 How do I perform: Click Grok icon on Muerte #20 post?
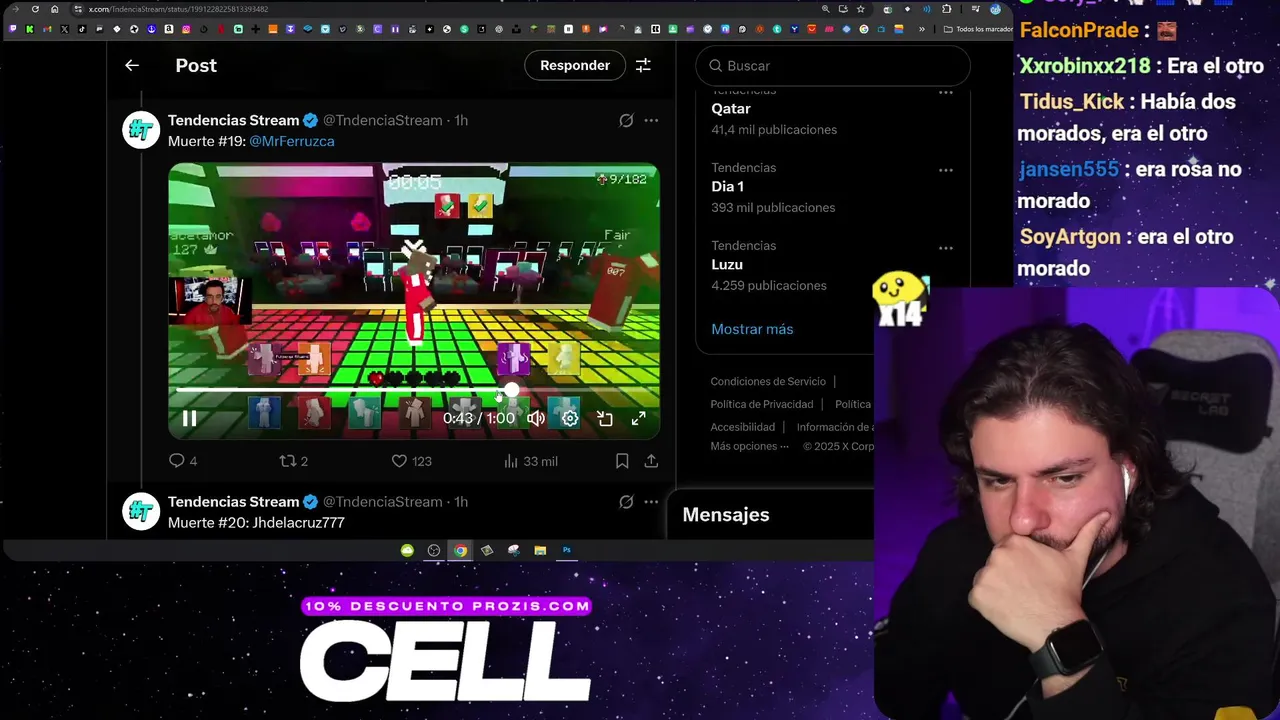click(626, 502)
